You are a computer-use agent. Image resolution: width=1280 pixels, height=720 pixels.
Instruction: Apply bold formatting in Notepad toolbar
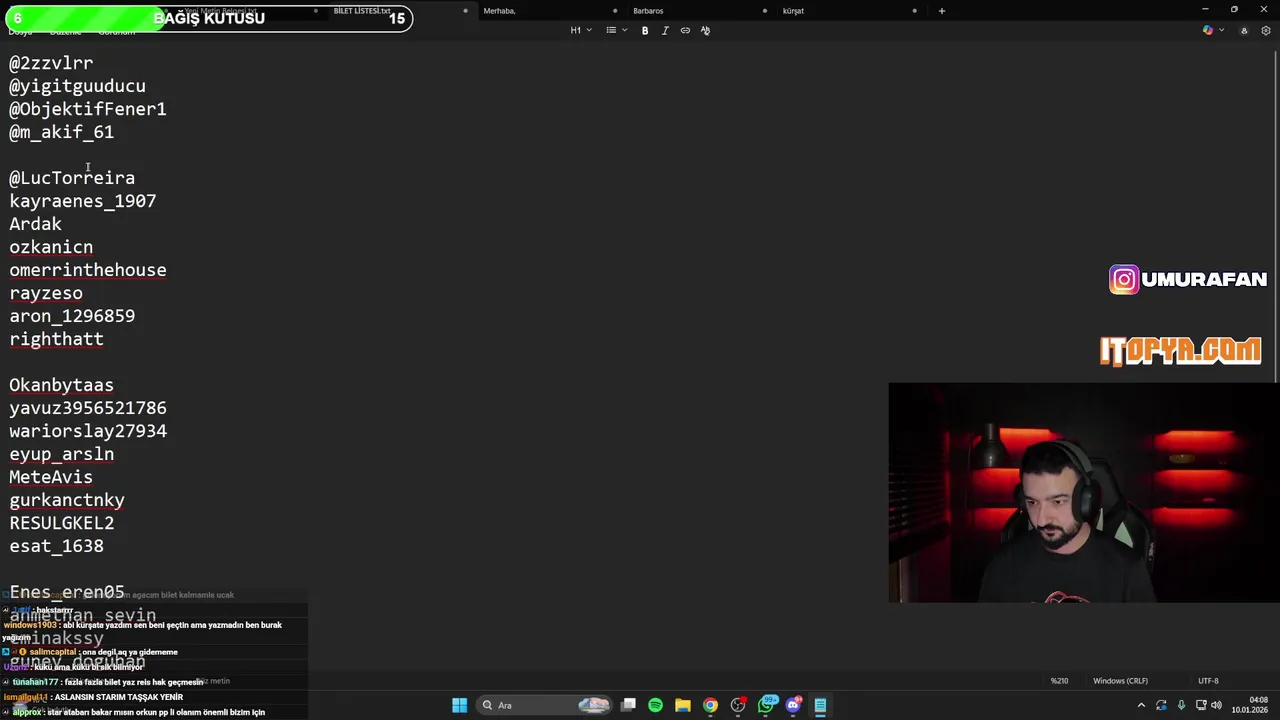pyautogui.click(x=645, y=30)
